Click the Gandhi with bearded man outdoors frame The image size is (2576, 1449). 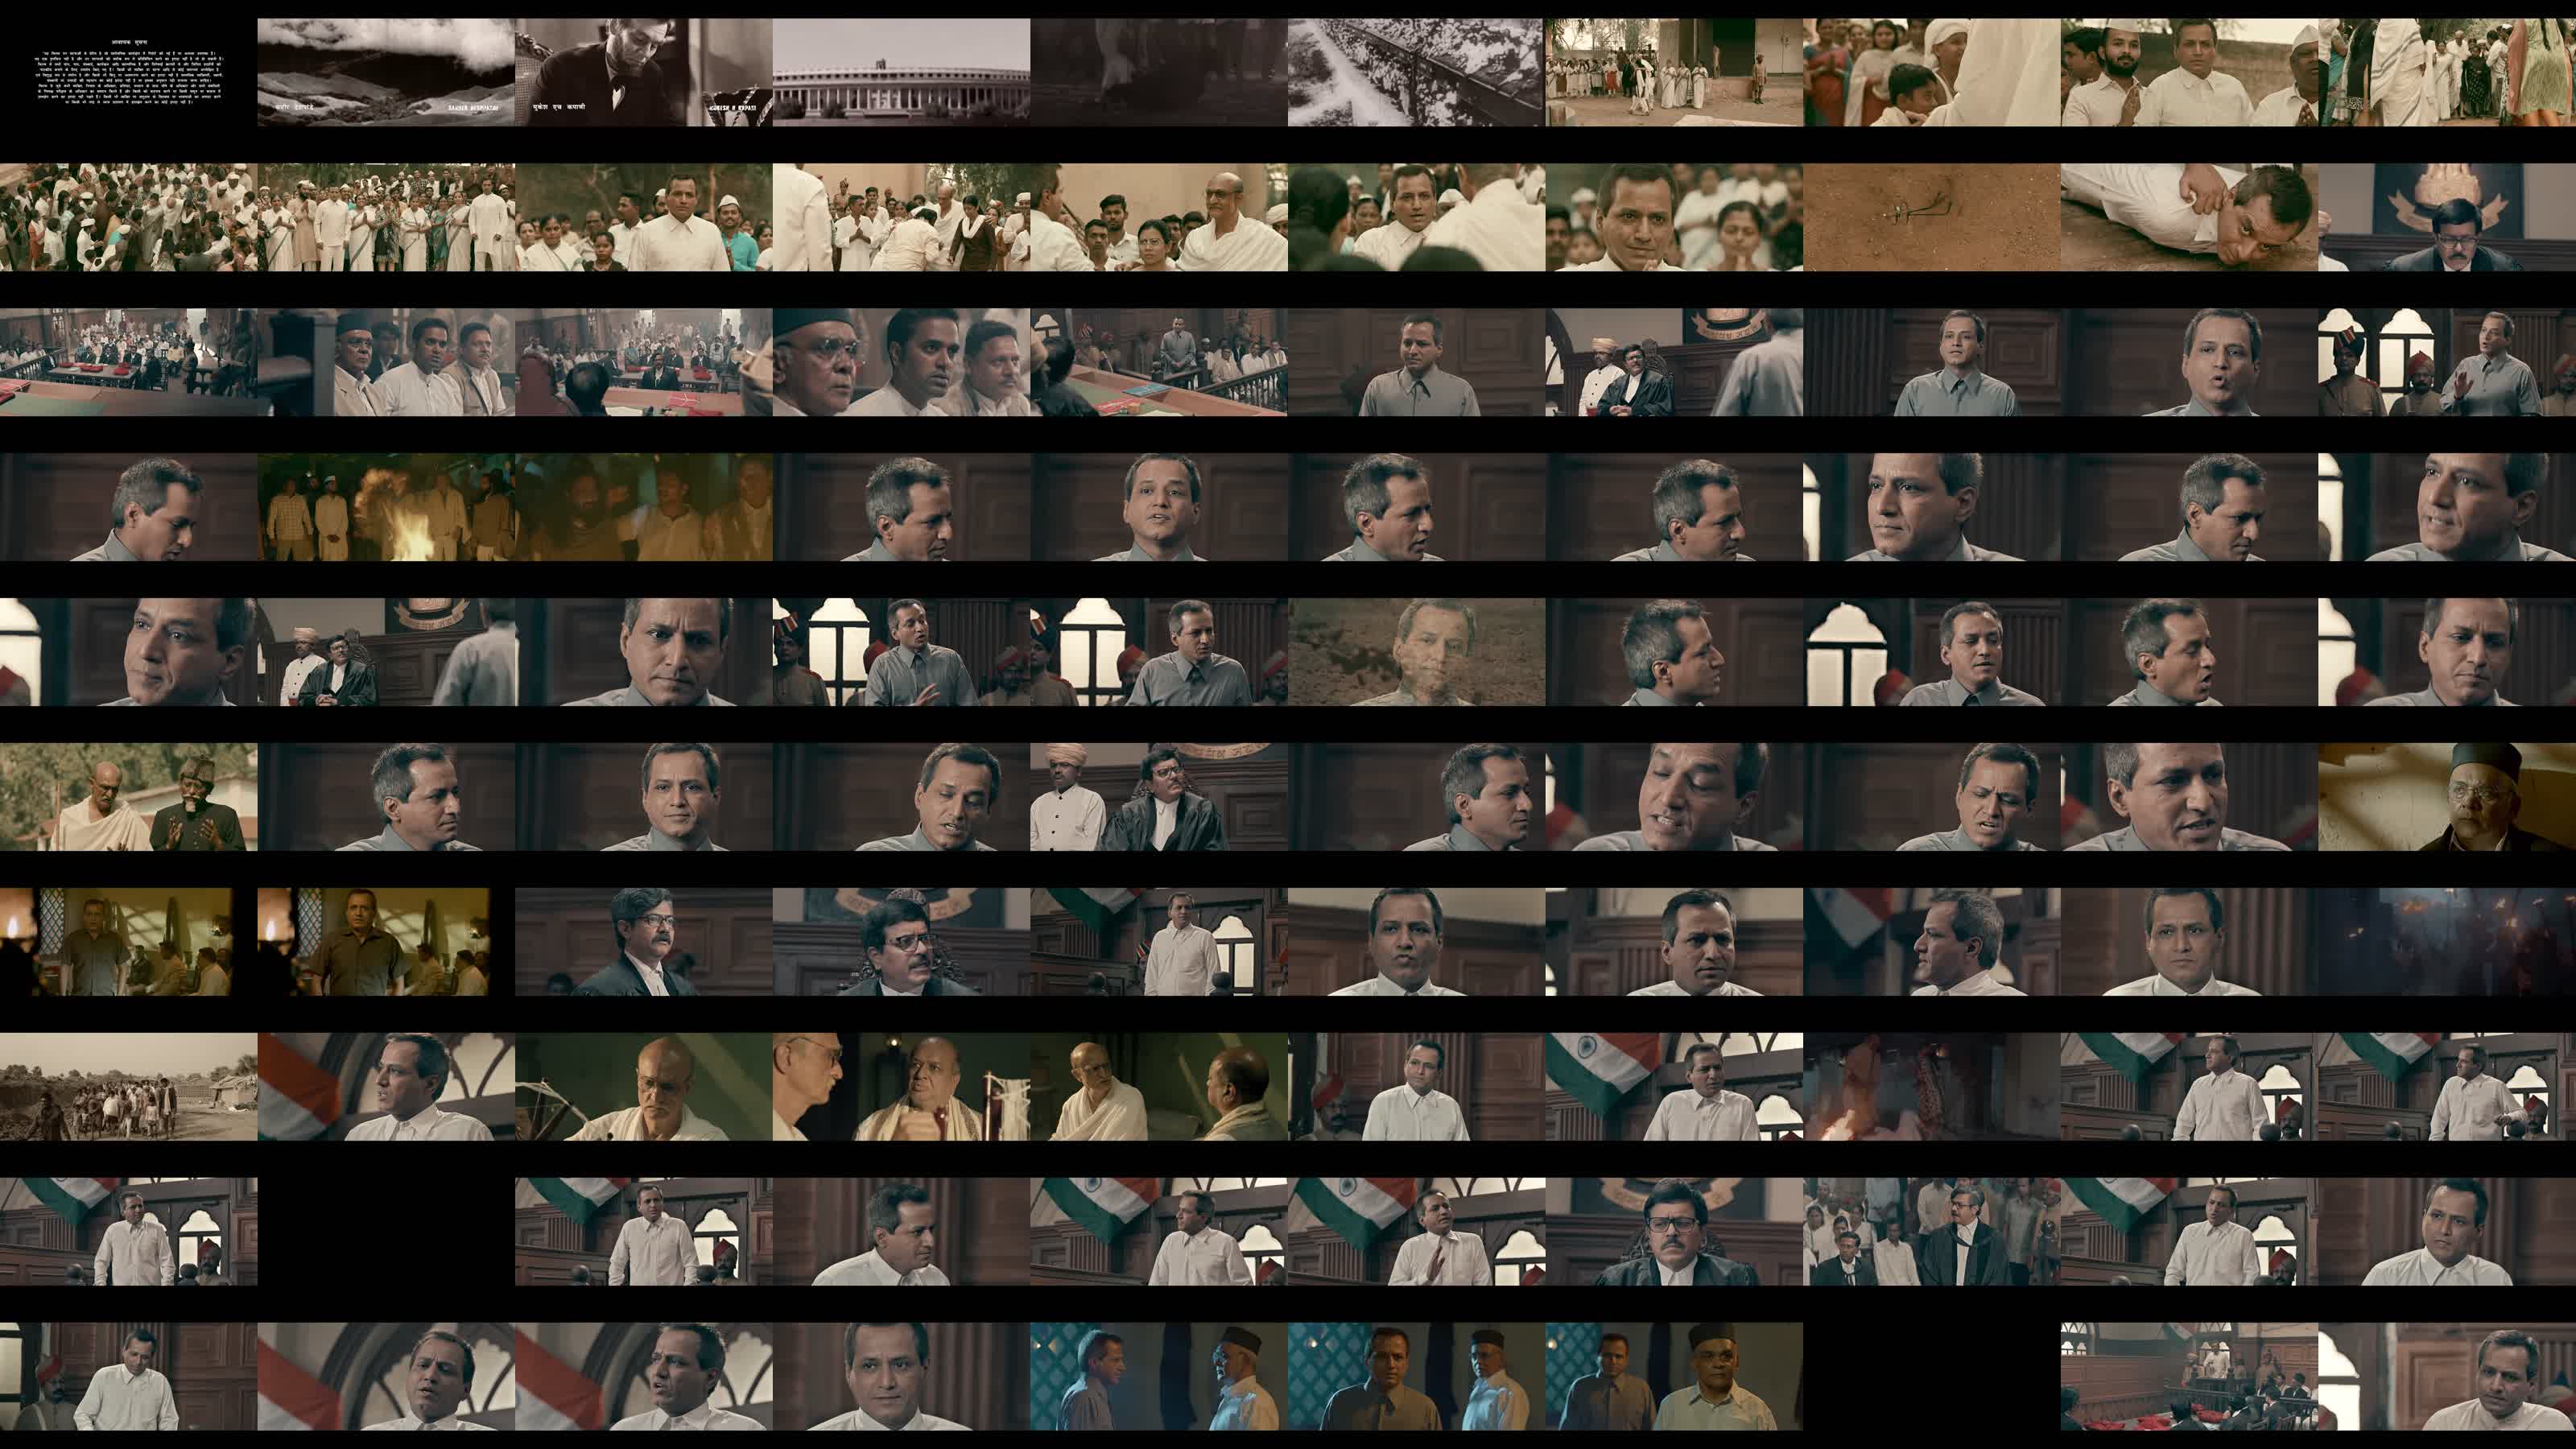click(x=128, y=797)
